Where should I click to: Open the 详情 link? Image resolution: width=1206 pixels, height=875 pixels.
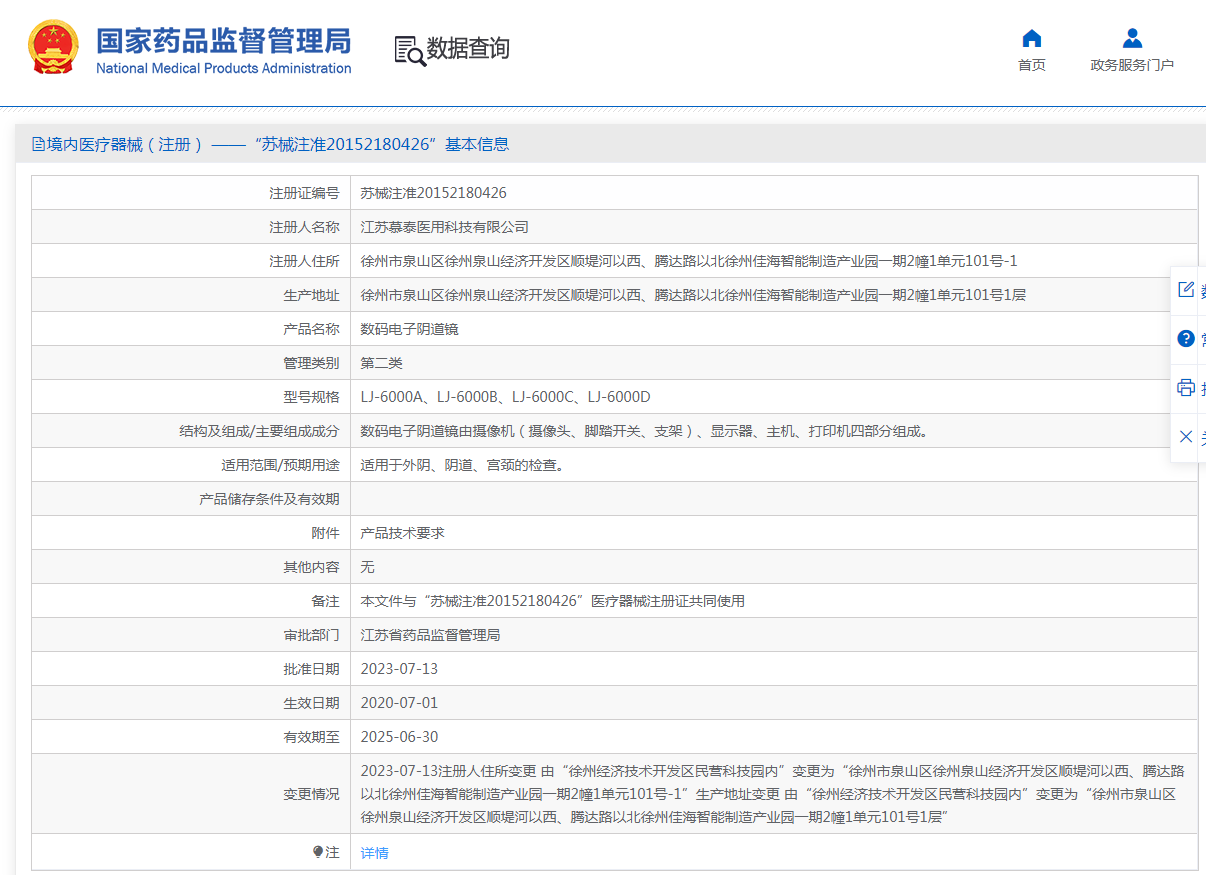(374, 853)
